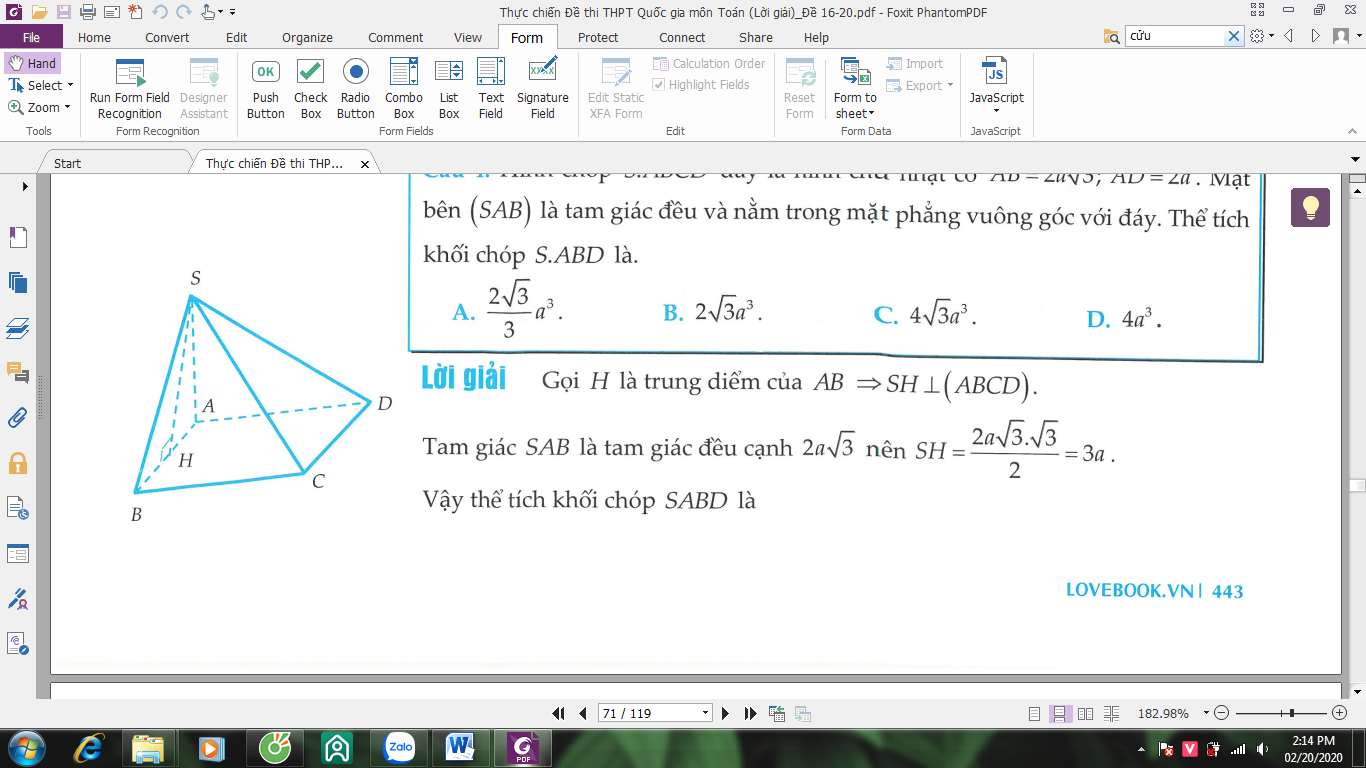Select the Hand tool
The image size is (1366, 768).
(32, 63)
